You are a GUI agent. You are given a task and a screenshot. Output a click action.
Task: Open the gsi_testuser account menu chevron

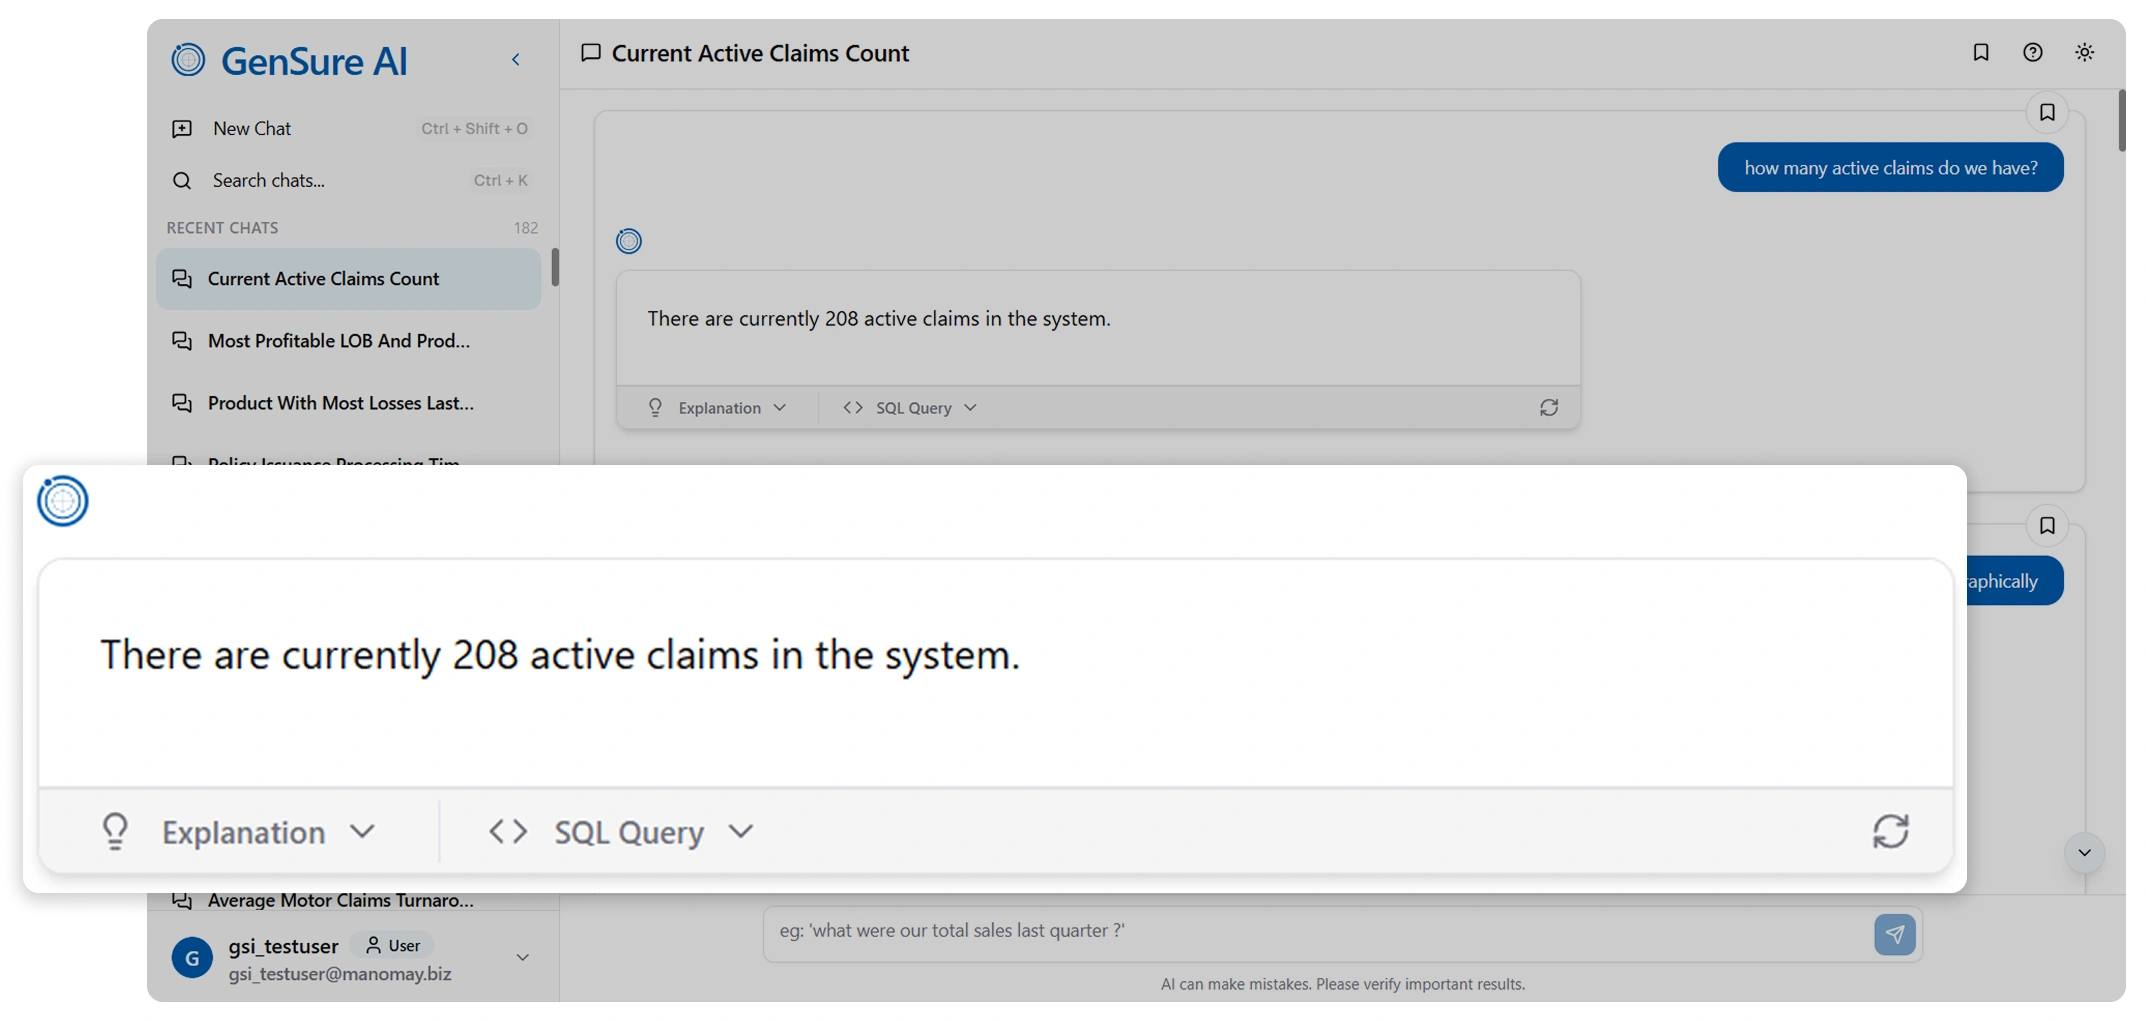click(522, 958)
